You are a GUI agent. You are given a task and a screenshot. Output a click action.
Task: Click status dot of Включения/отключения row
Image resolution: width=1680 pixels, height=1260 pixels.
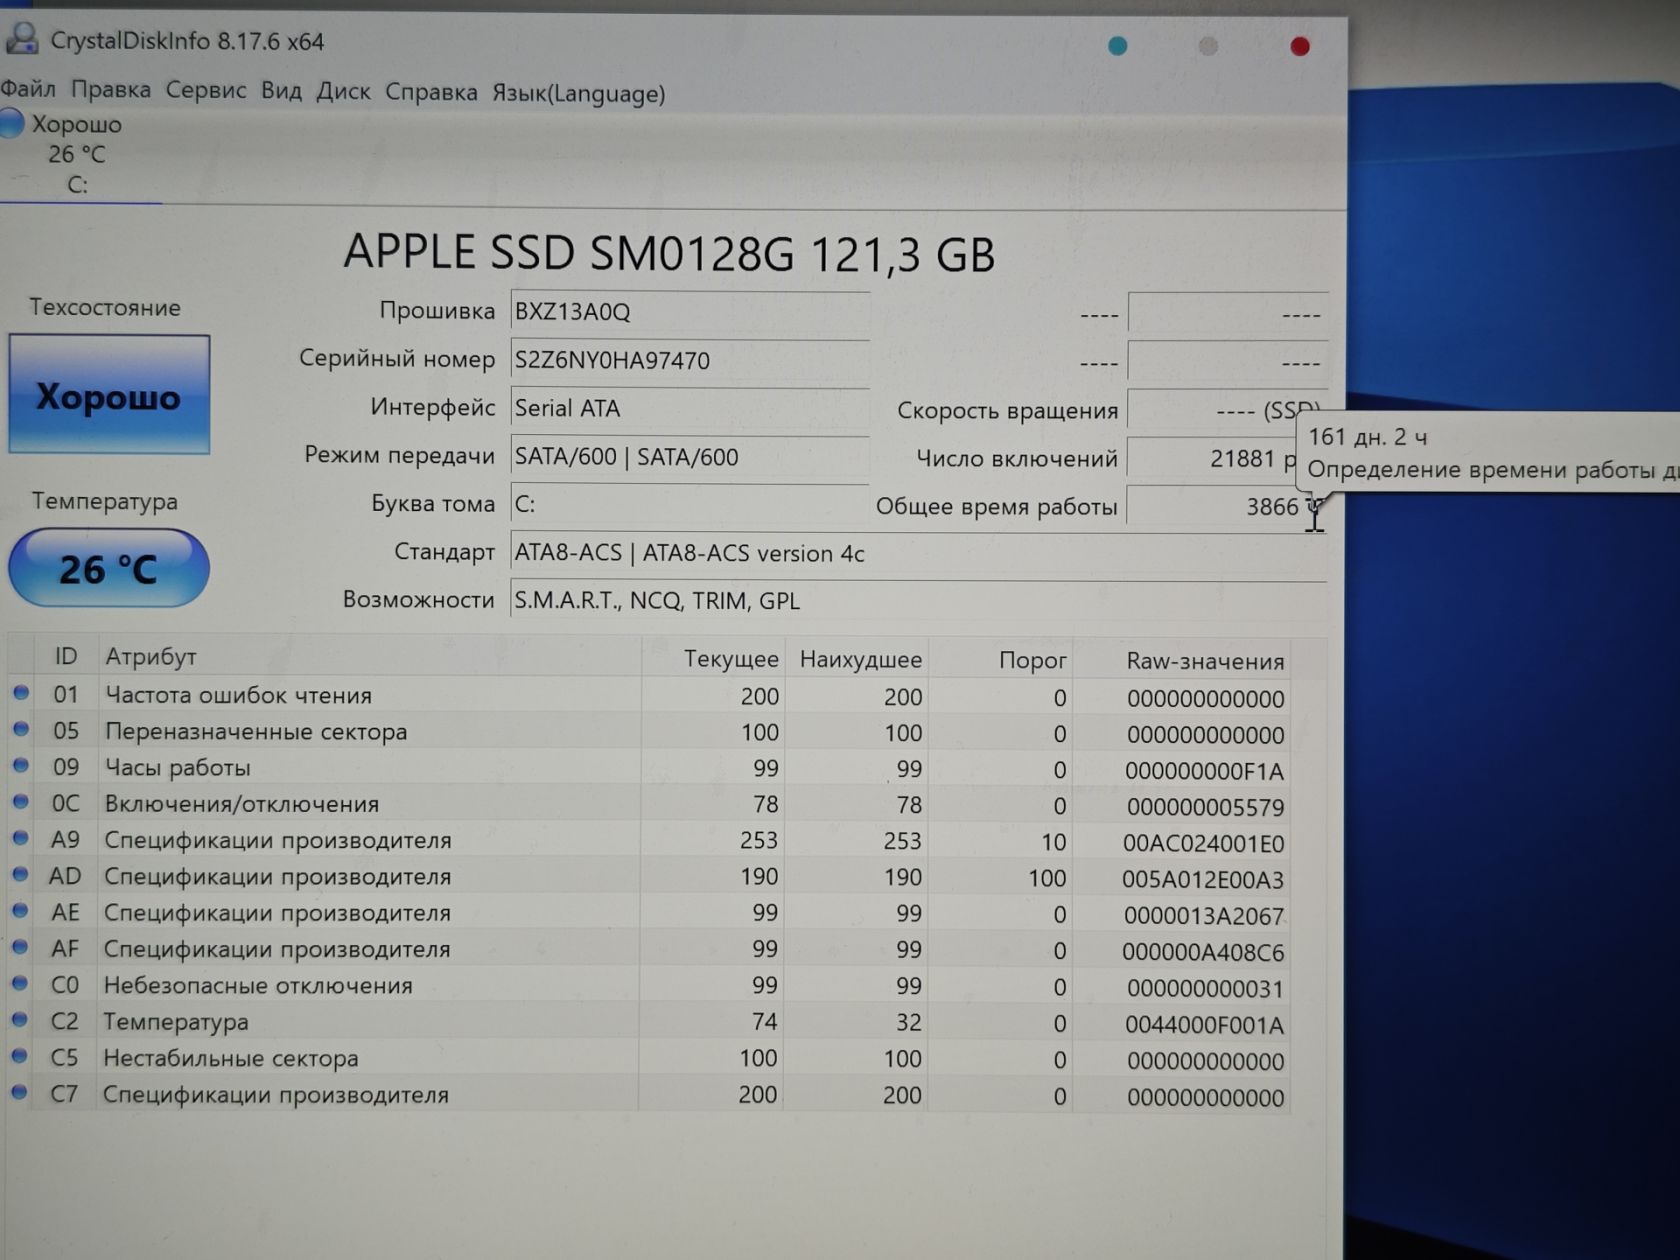coord(20,801)
